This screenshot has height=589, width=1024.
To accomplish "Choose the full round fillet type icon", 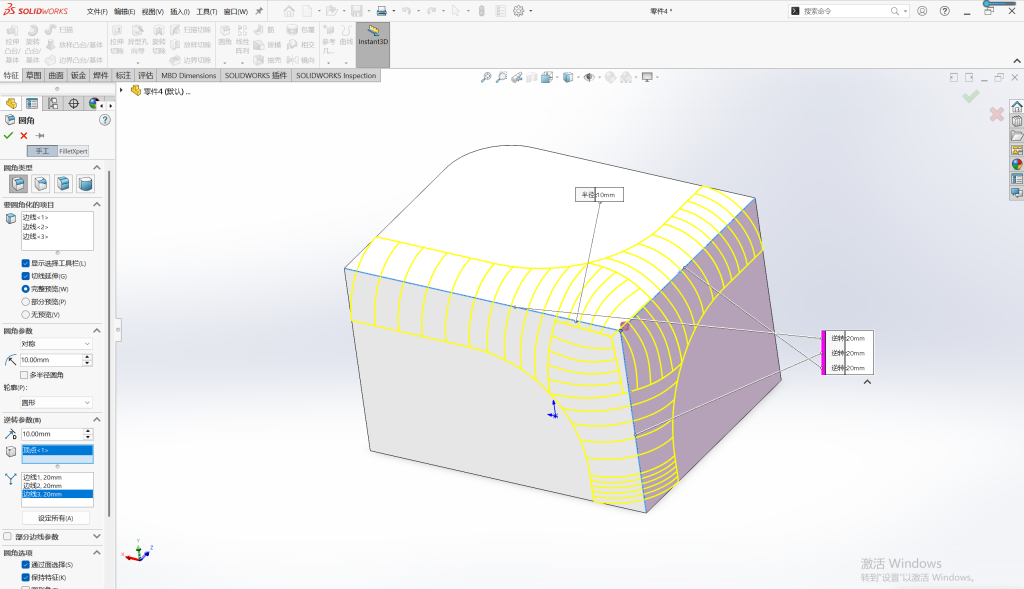I will pos(86,184).
